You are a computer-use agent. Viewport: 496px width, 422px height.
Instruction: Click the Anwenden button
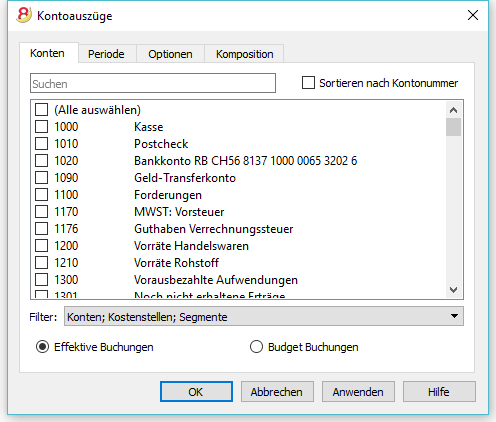click(358, 392)
